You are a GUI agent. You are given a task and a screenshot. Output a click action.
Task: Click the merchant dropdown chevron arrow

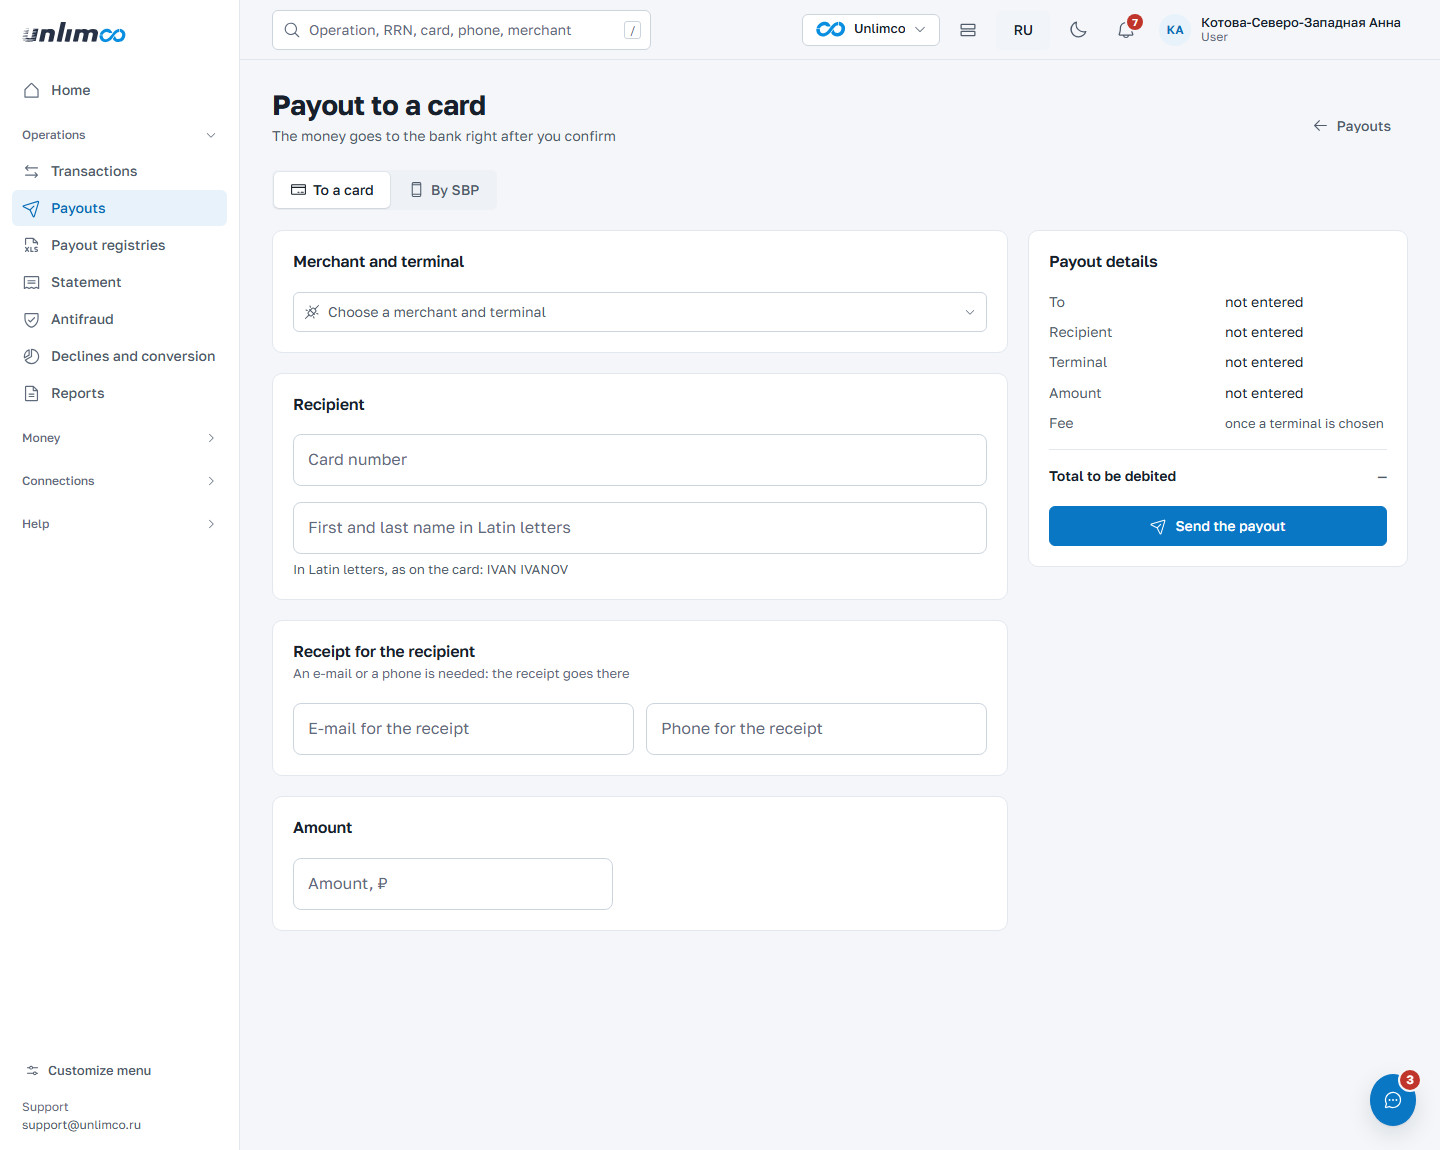tap(969, 312)
